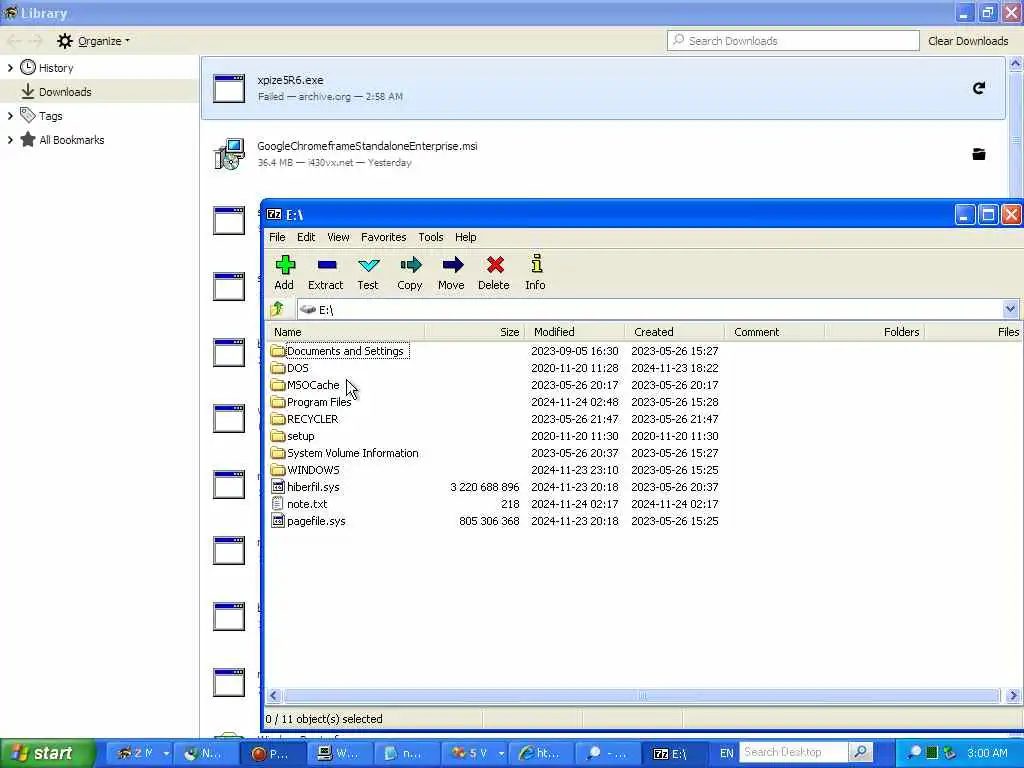This screenshot has width=1024, height=768.
Task: Select the System Volume Information folder
Action: click(x=353, y=453)
